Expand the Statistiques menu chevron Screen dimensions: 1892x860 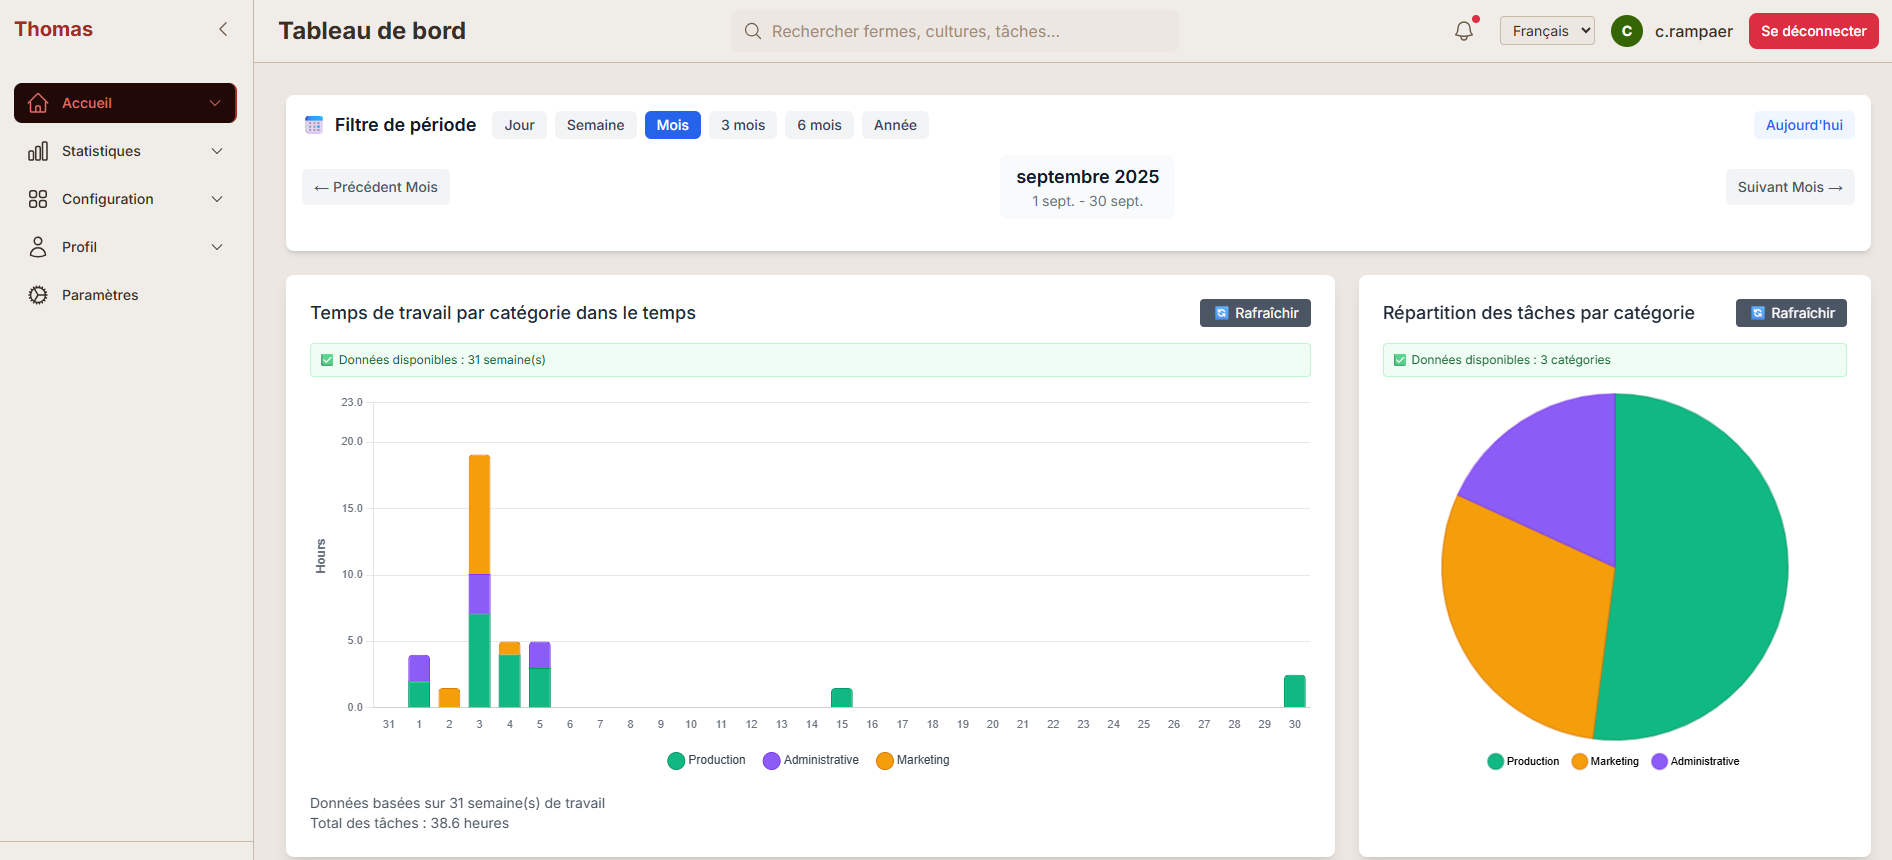[217, 151]
